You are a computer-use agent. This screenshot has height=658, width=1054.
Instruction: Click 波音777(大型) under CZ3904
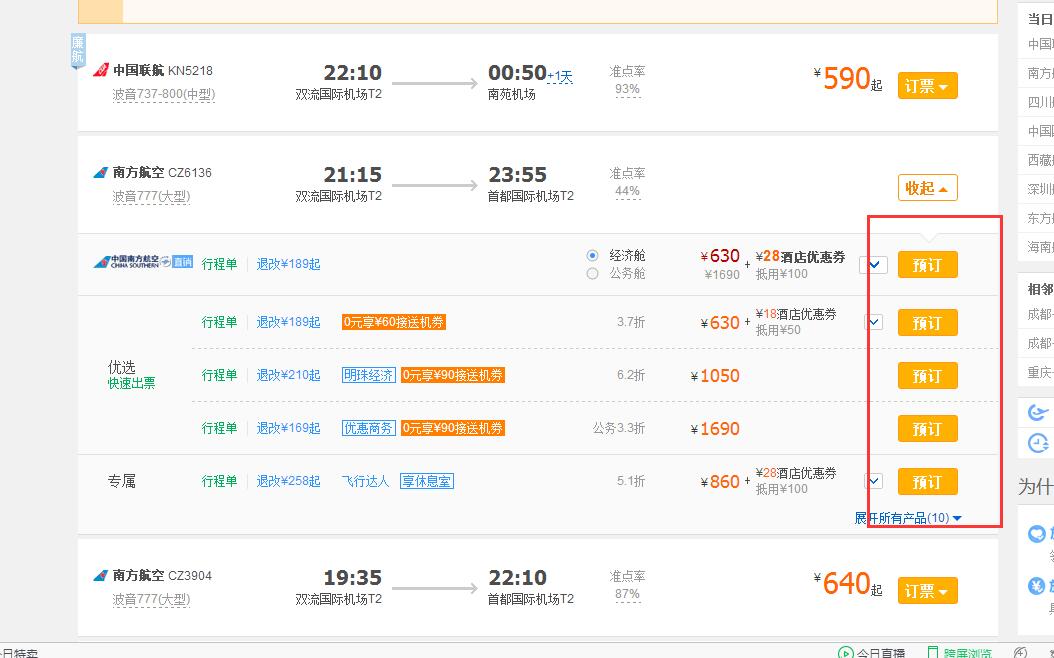[151, 599]
